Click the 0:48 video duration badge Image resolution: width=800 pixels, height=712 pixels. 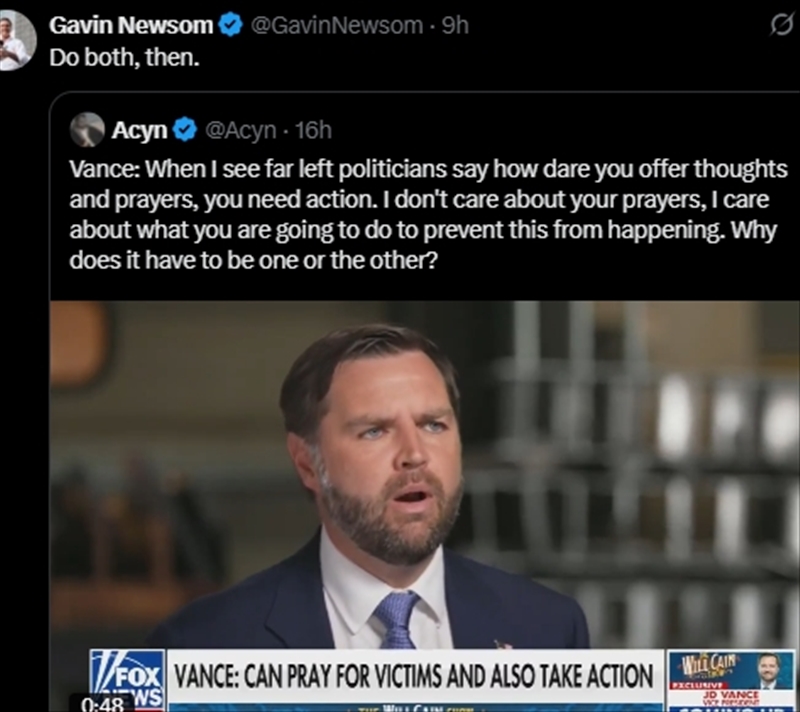pos(102,703)
